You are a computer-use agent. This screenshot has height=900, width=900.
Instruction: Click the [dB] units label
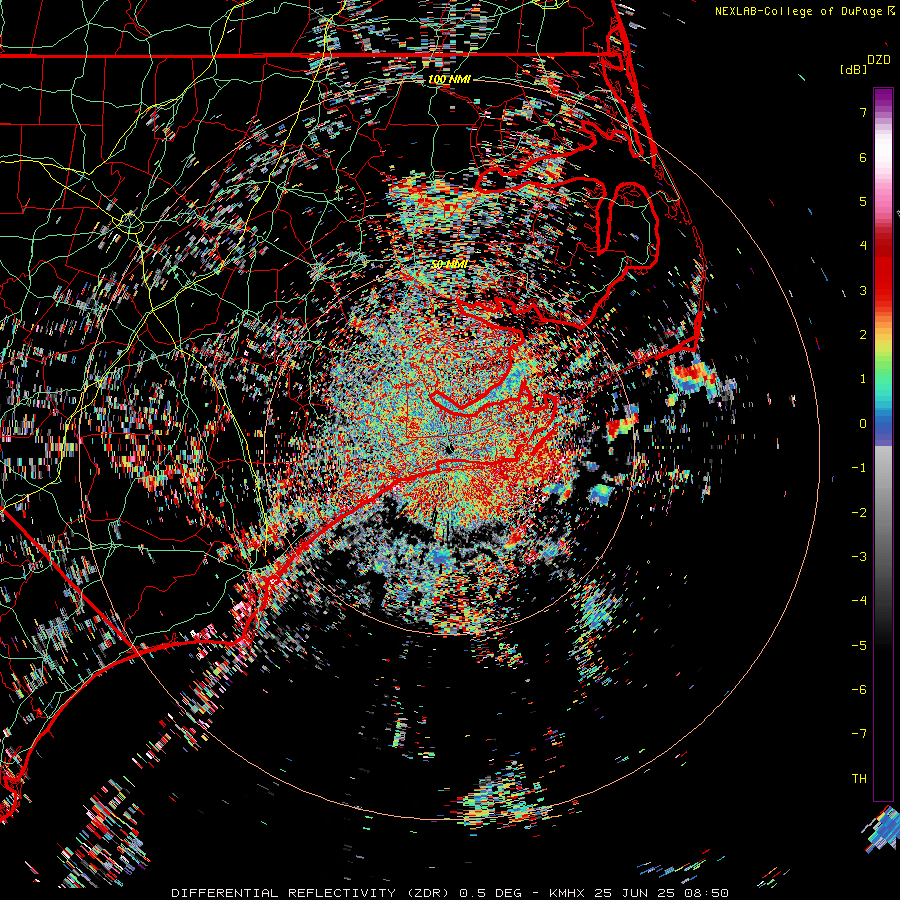[853, 69]
